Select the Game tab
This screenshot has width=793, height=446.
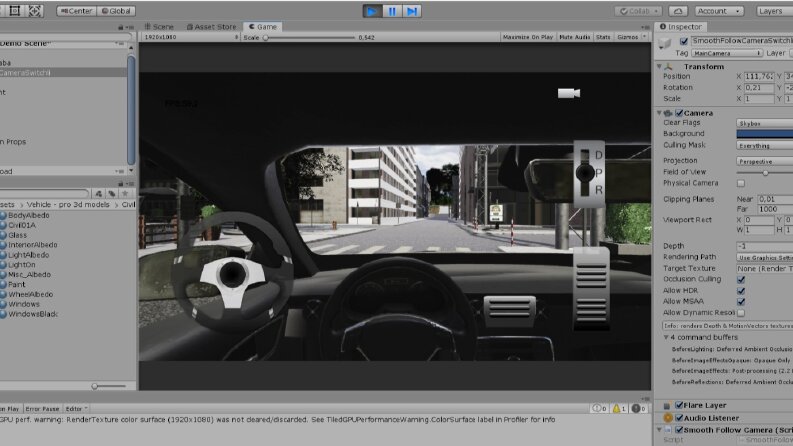[262, 27]
